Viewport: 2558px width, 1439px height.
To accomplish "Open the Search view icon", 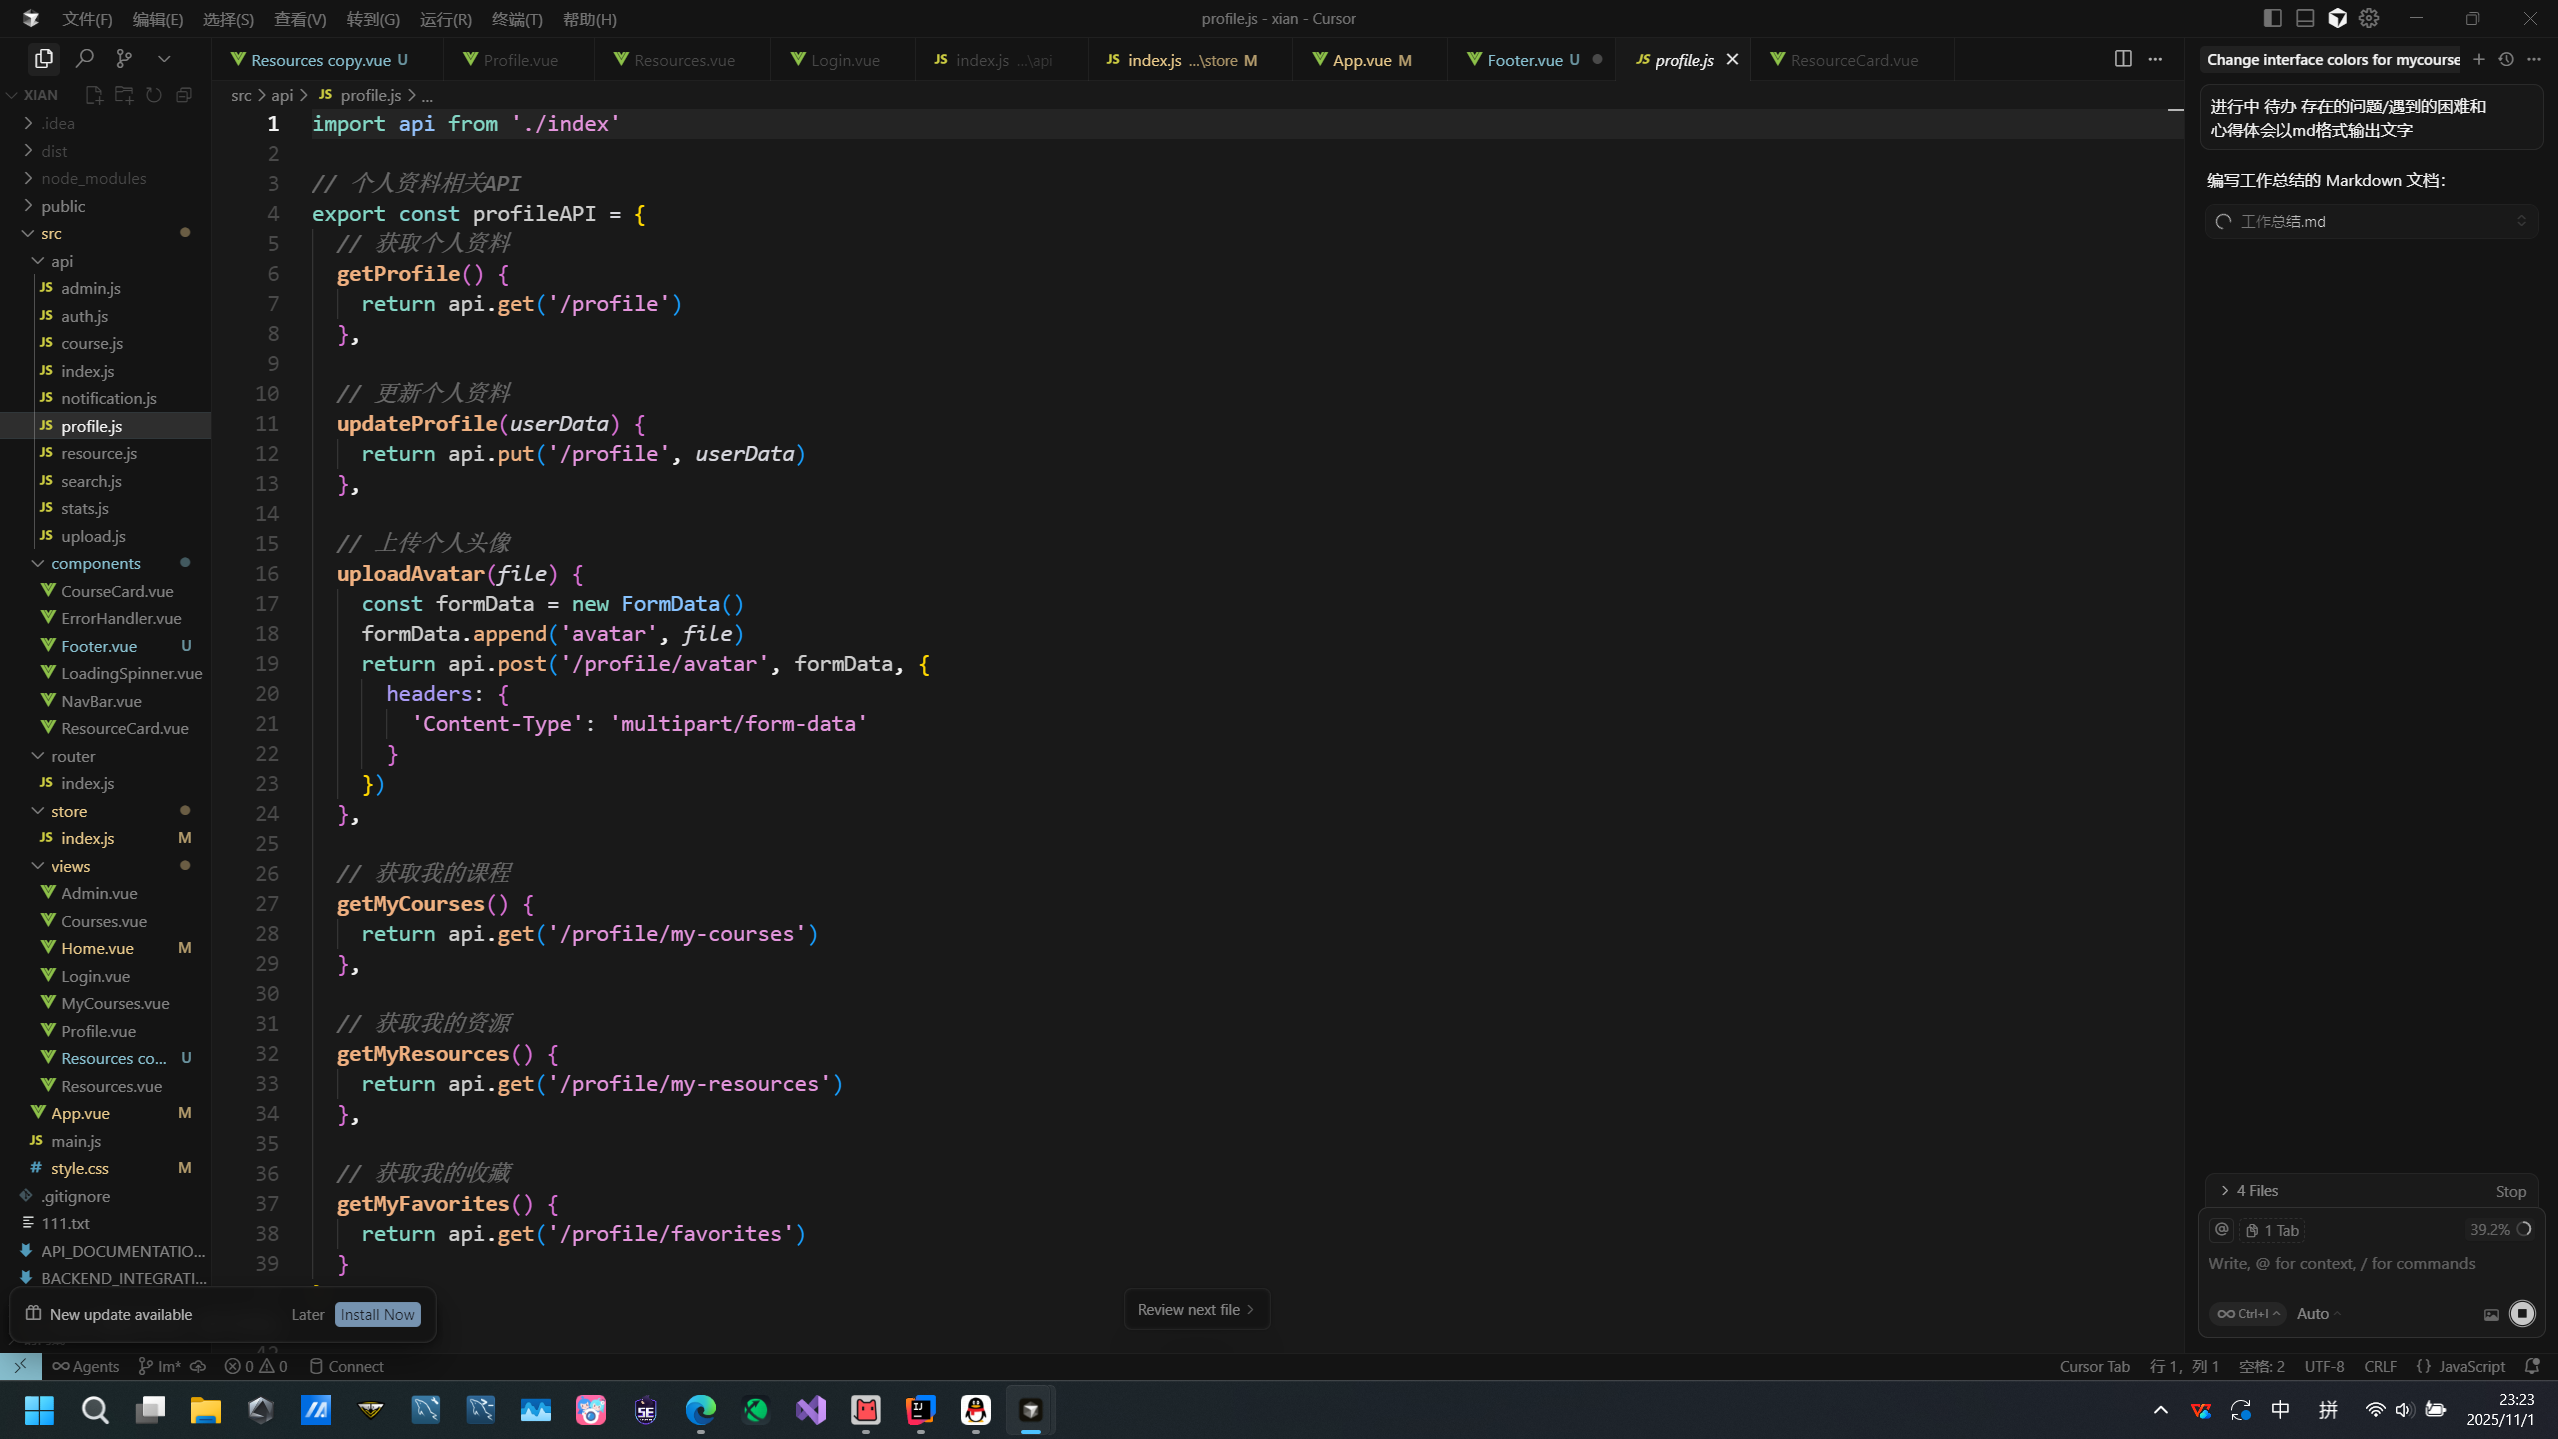I will pyautogui.click(x=84, y=59).
